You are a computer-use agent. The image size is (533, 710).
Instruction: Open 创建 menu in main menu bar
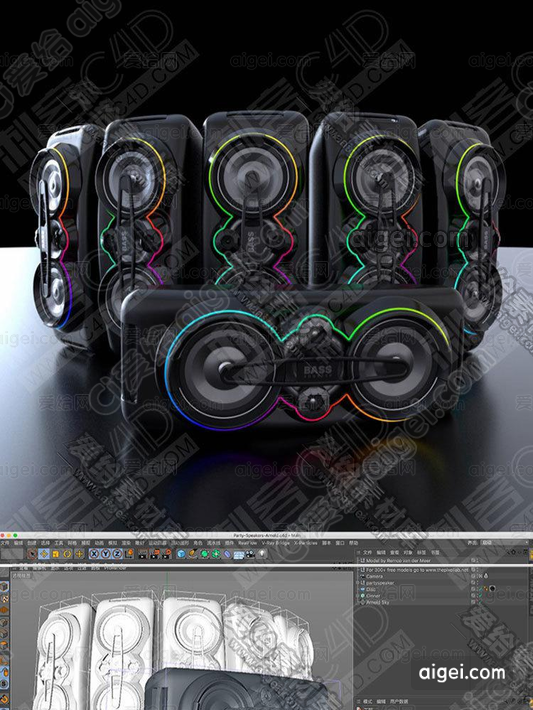[x=32, y=543]
